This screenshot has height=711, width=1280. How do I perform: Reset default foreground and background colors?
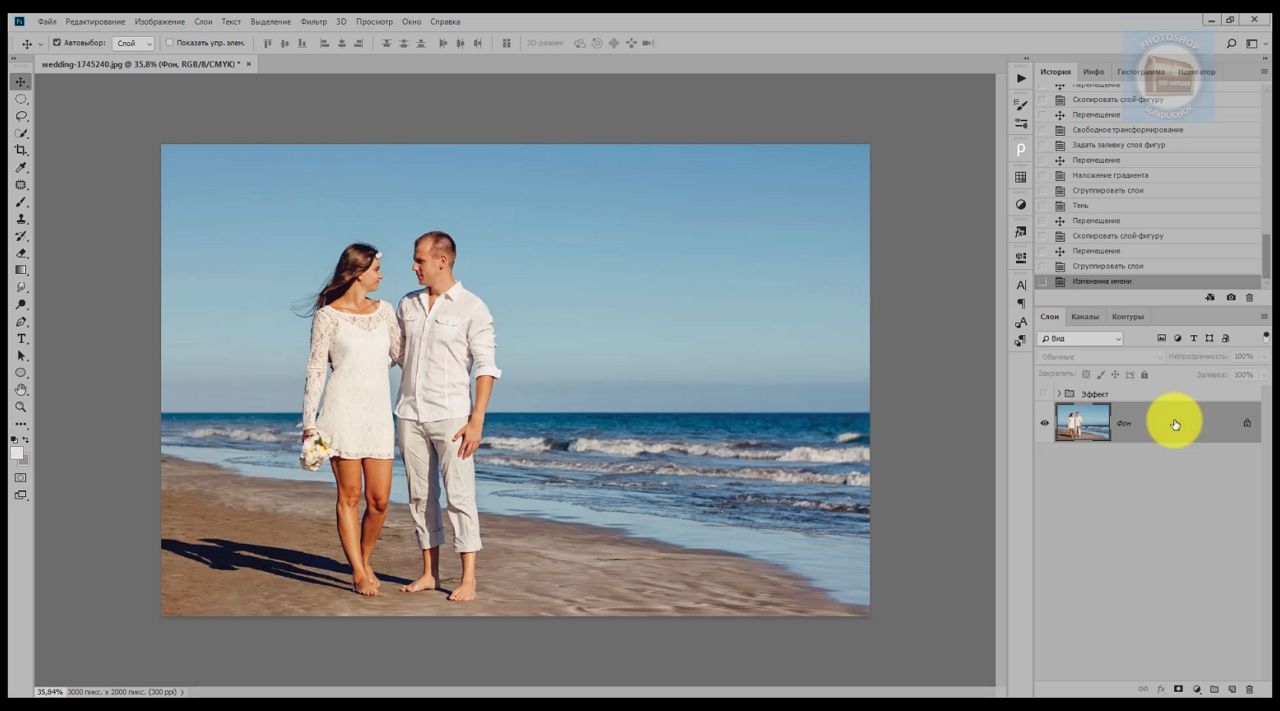15,439
